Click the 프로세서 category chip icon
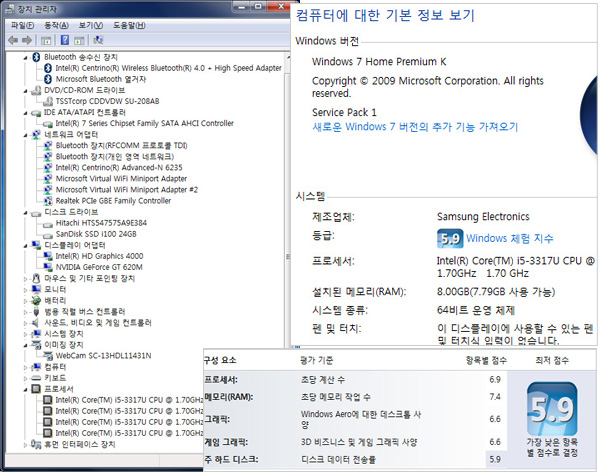This screenshot has height=475, width=600. [x=36, y=389]
